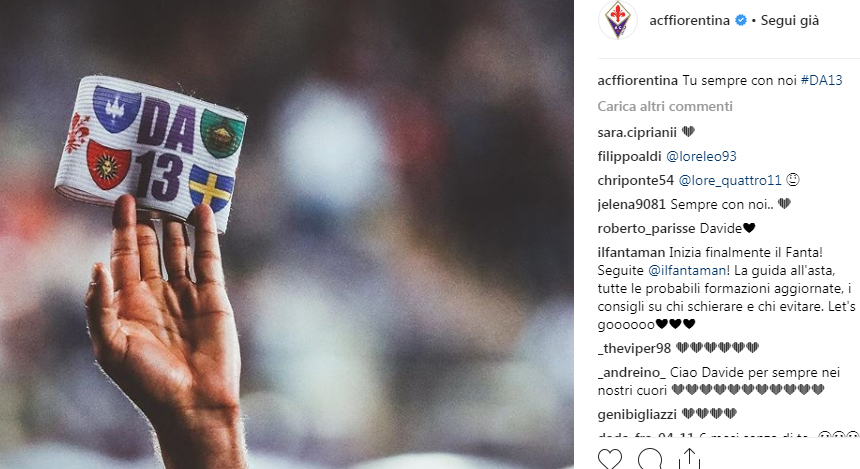Screen dimensions: 860x469
Task: Click the blue verified badge next to acffiorentina
Action: (740, 20)
